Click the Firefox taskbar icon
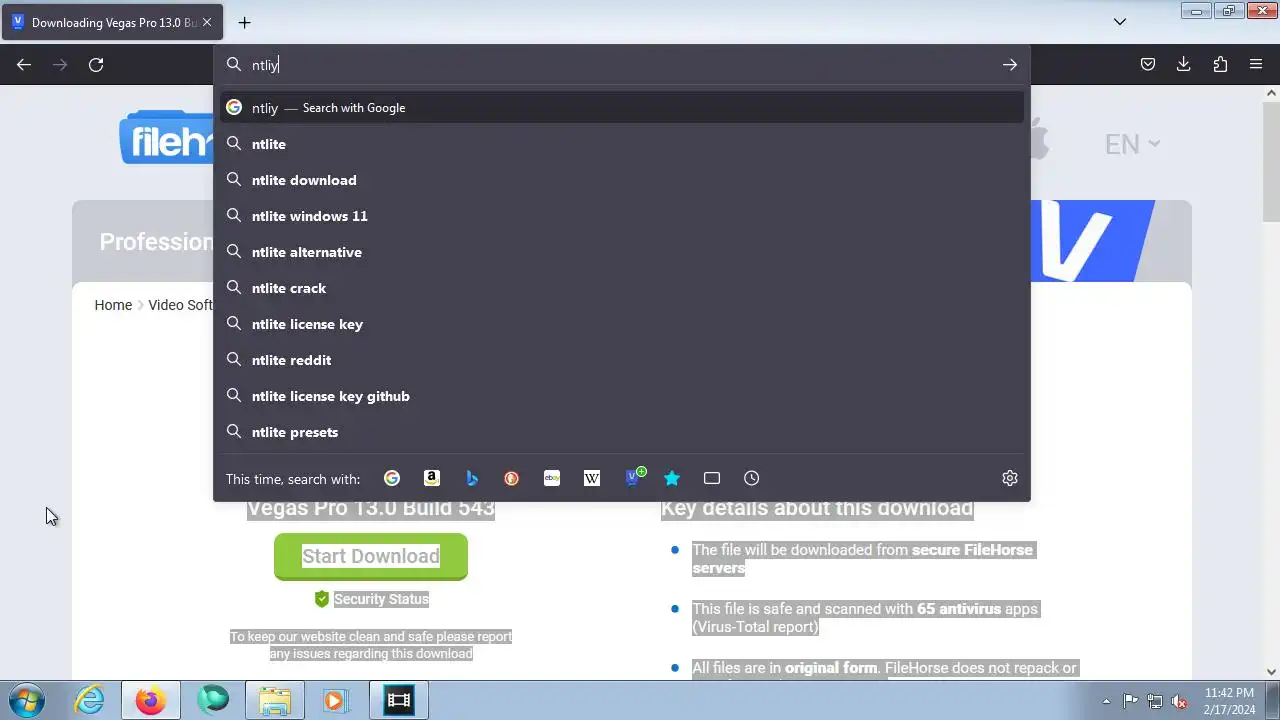Screen dimensions: 1280x720 151,701
